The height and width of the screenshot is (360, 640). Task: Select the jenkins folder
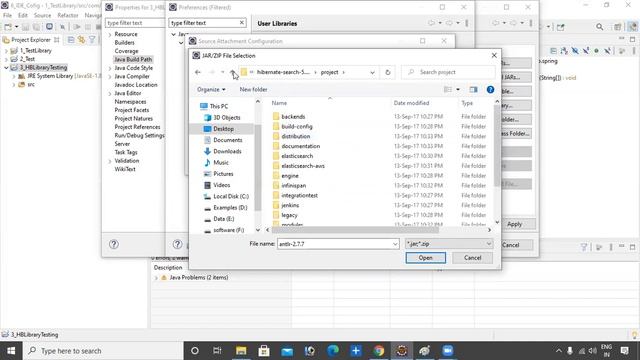tap(290, 205)
